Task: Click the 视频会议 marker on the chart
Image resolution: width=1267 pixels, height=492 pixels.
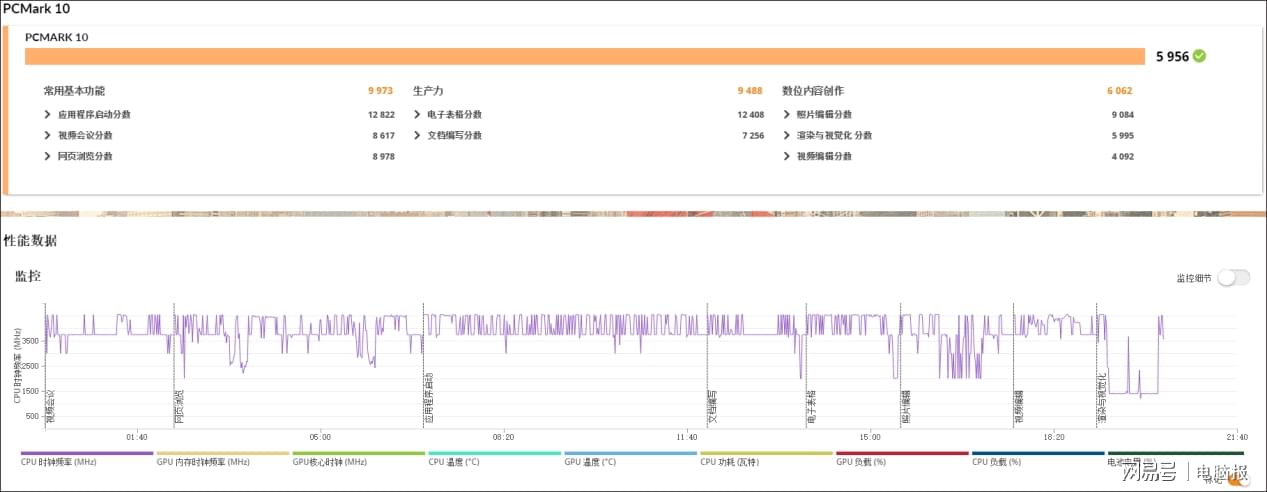Action: (x=51, y=405)
